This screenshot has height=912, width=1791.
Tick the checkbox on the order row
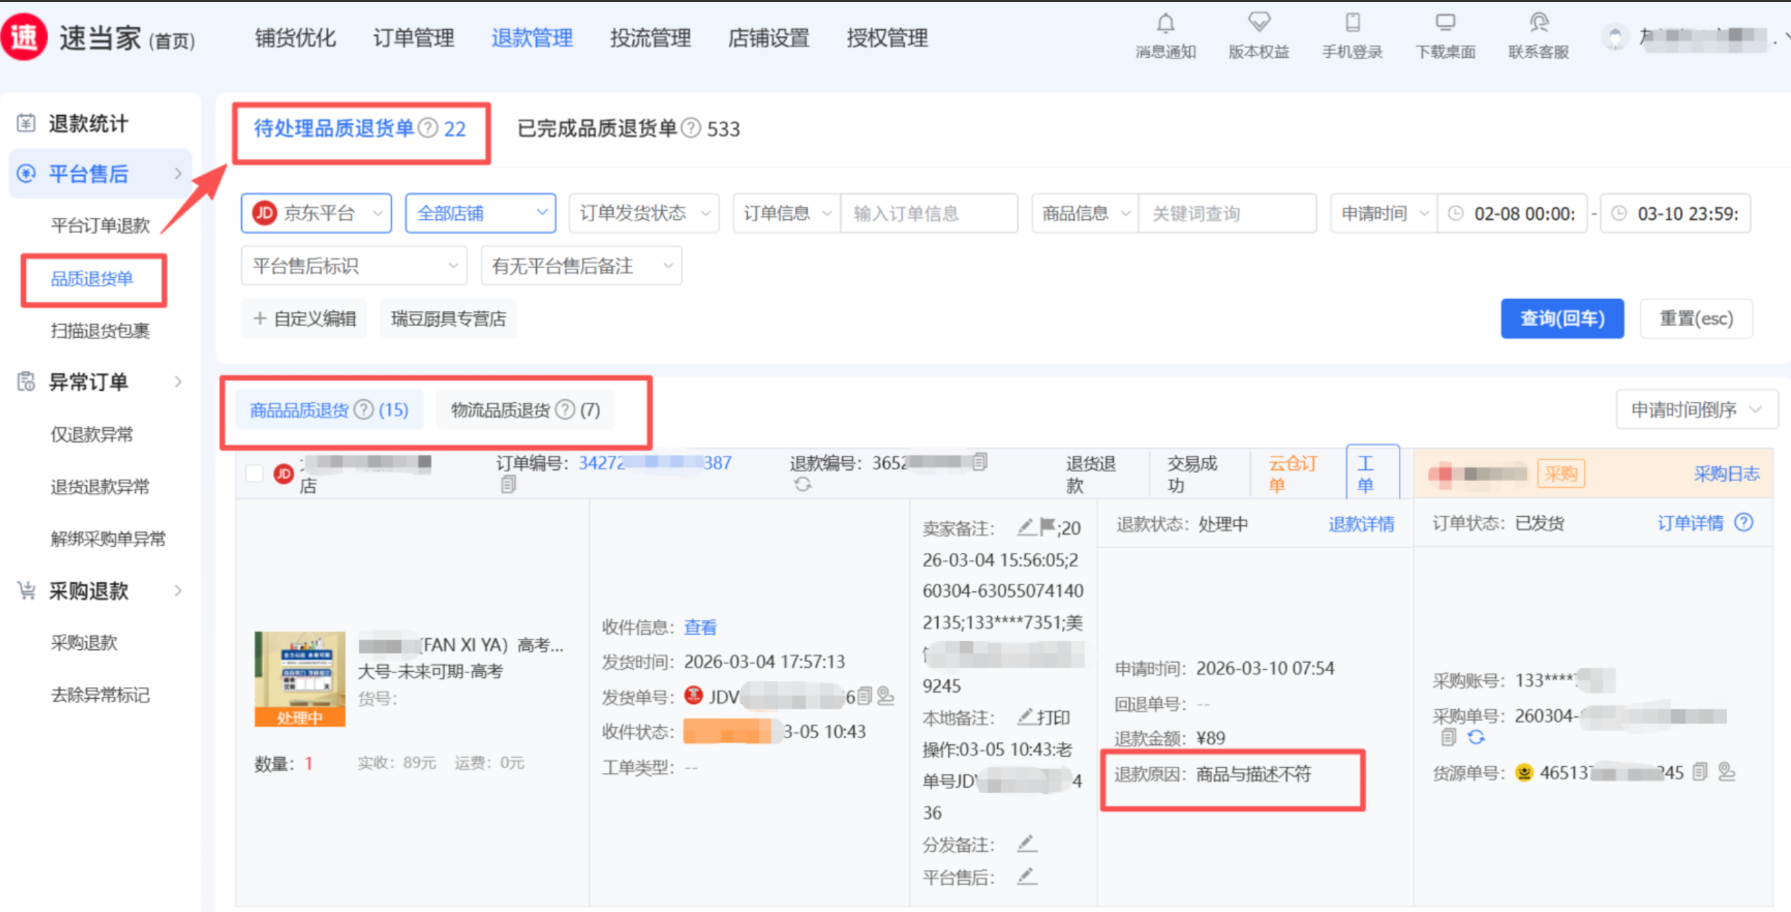point(255,473)
